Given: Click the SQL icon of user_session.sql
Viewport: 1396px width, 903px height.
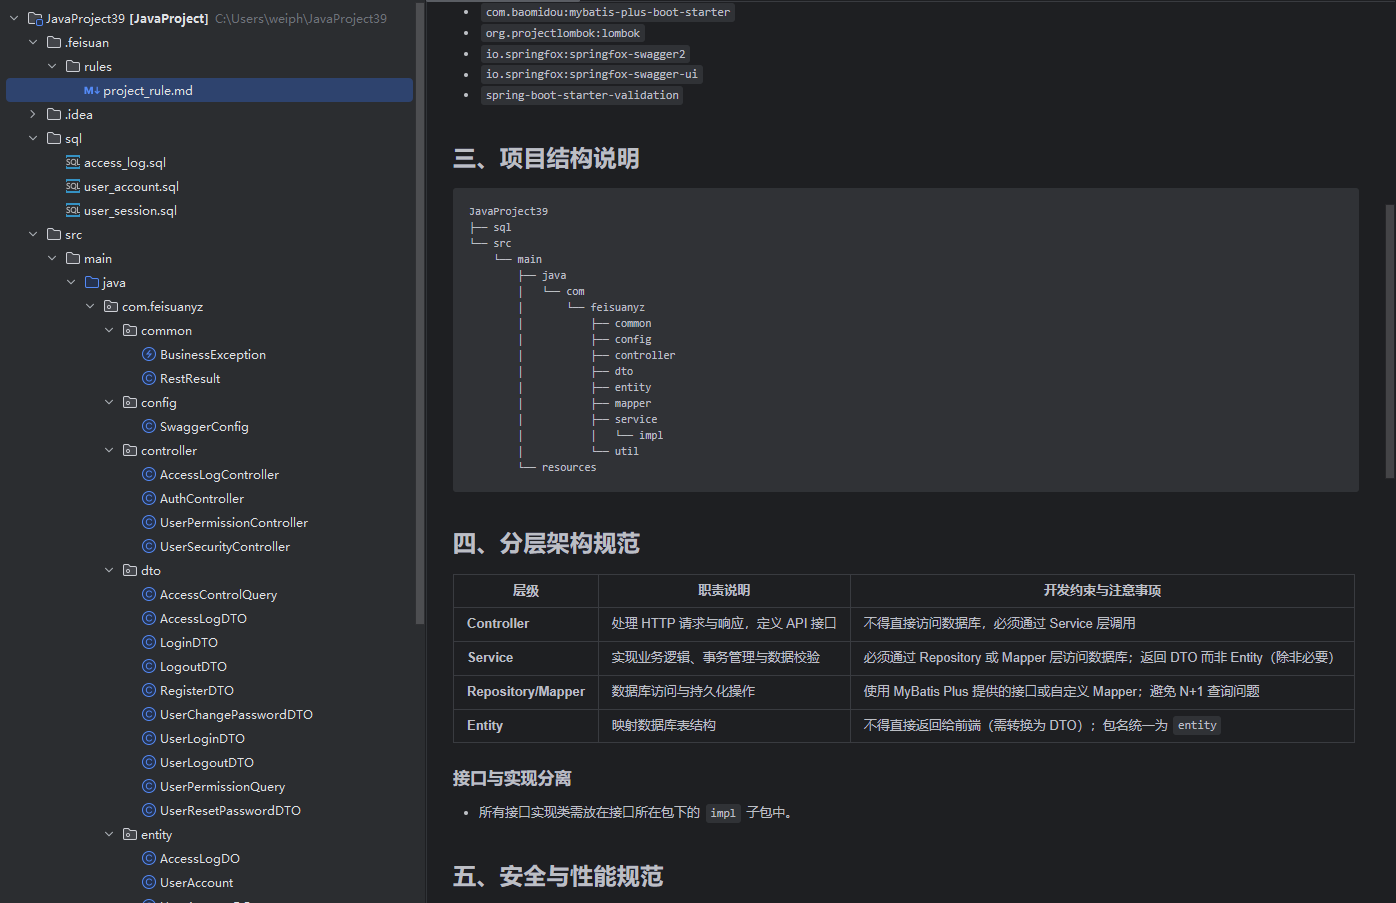Looking at the screenshot, I should [73, 211].
